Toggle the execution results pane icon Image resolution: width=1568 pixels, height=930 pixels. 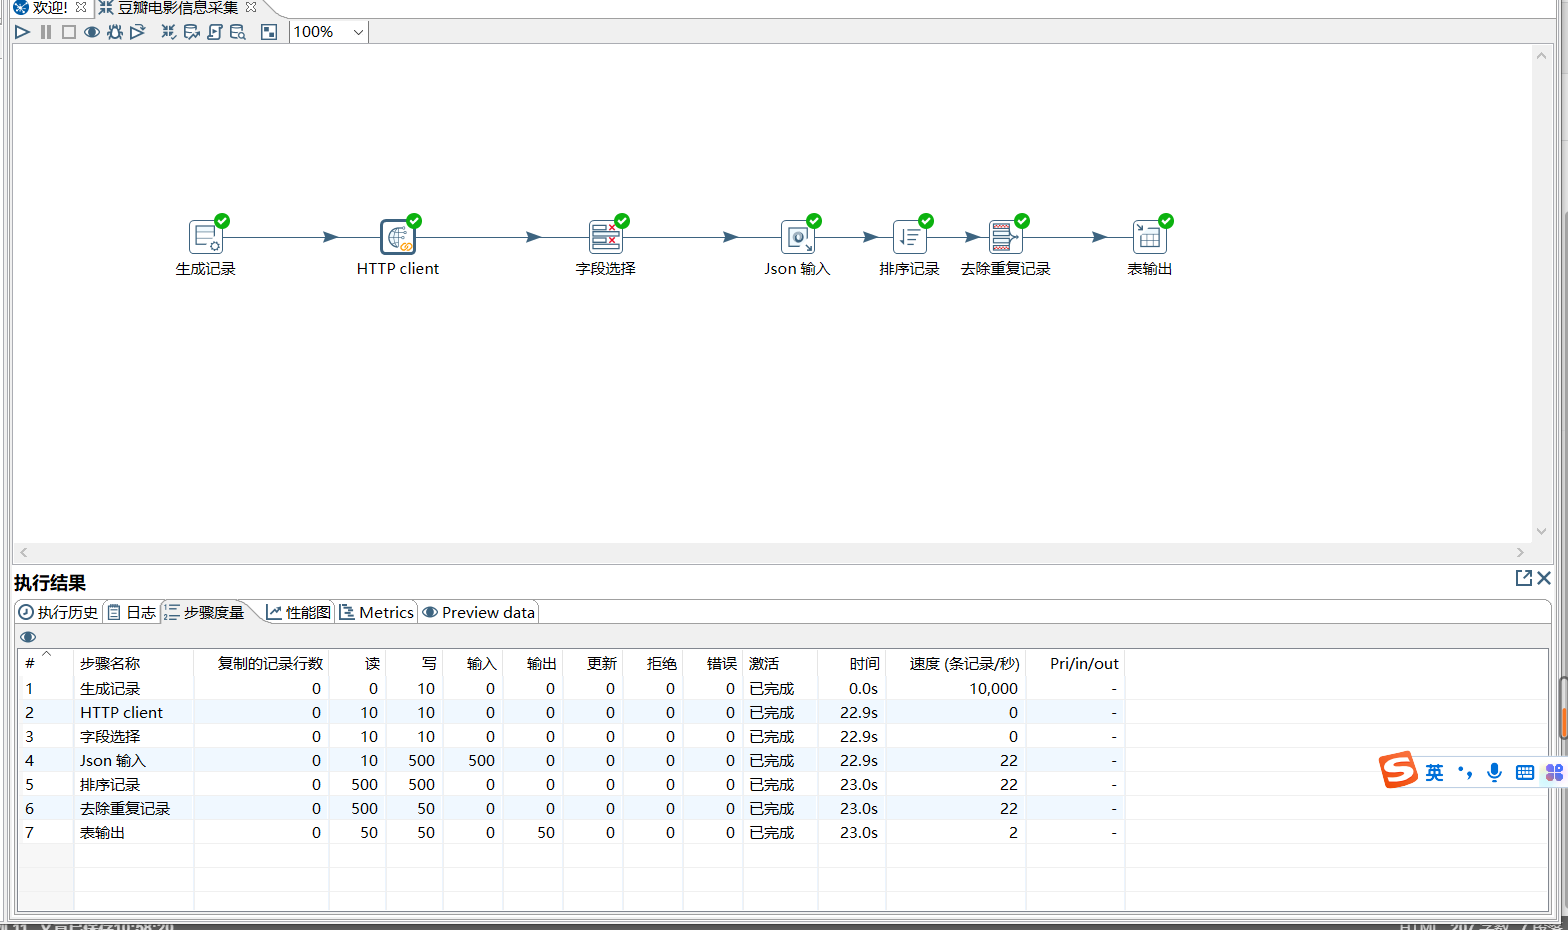coord(269,32)
